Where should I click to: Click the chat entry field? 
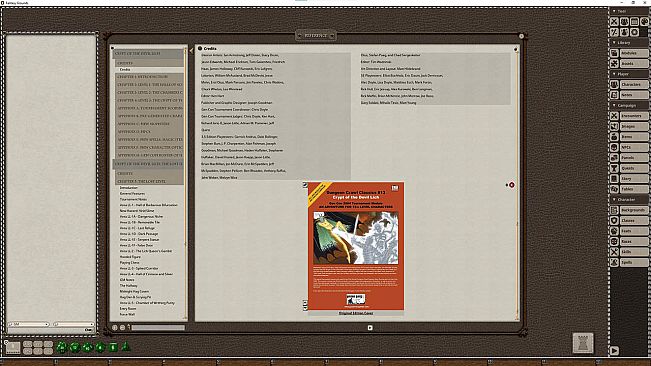click(51, 330)
